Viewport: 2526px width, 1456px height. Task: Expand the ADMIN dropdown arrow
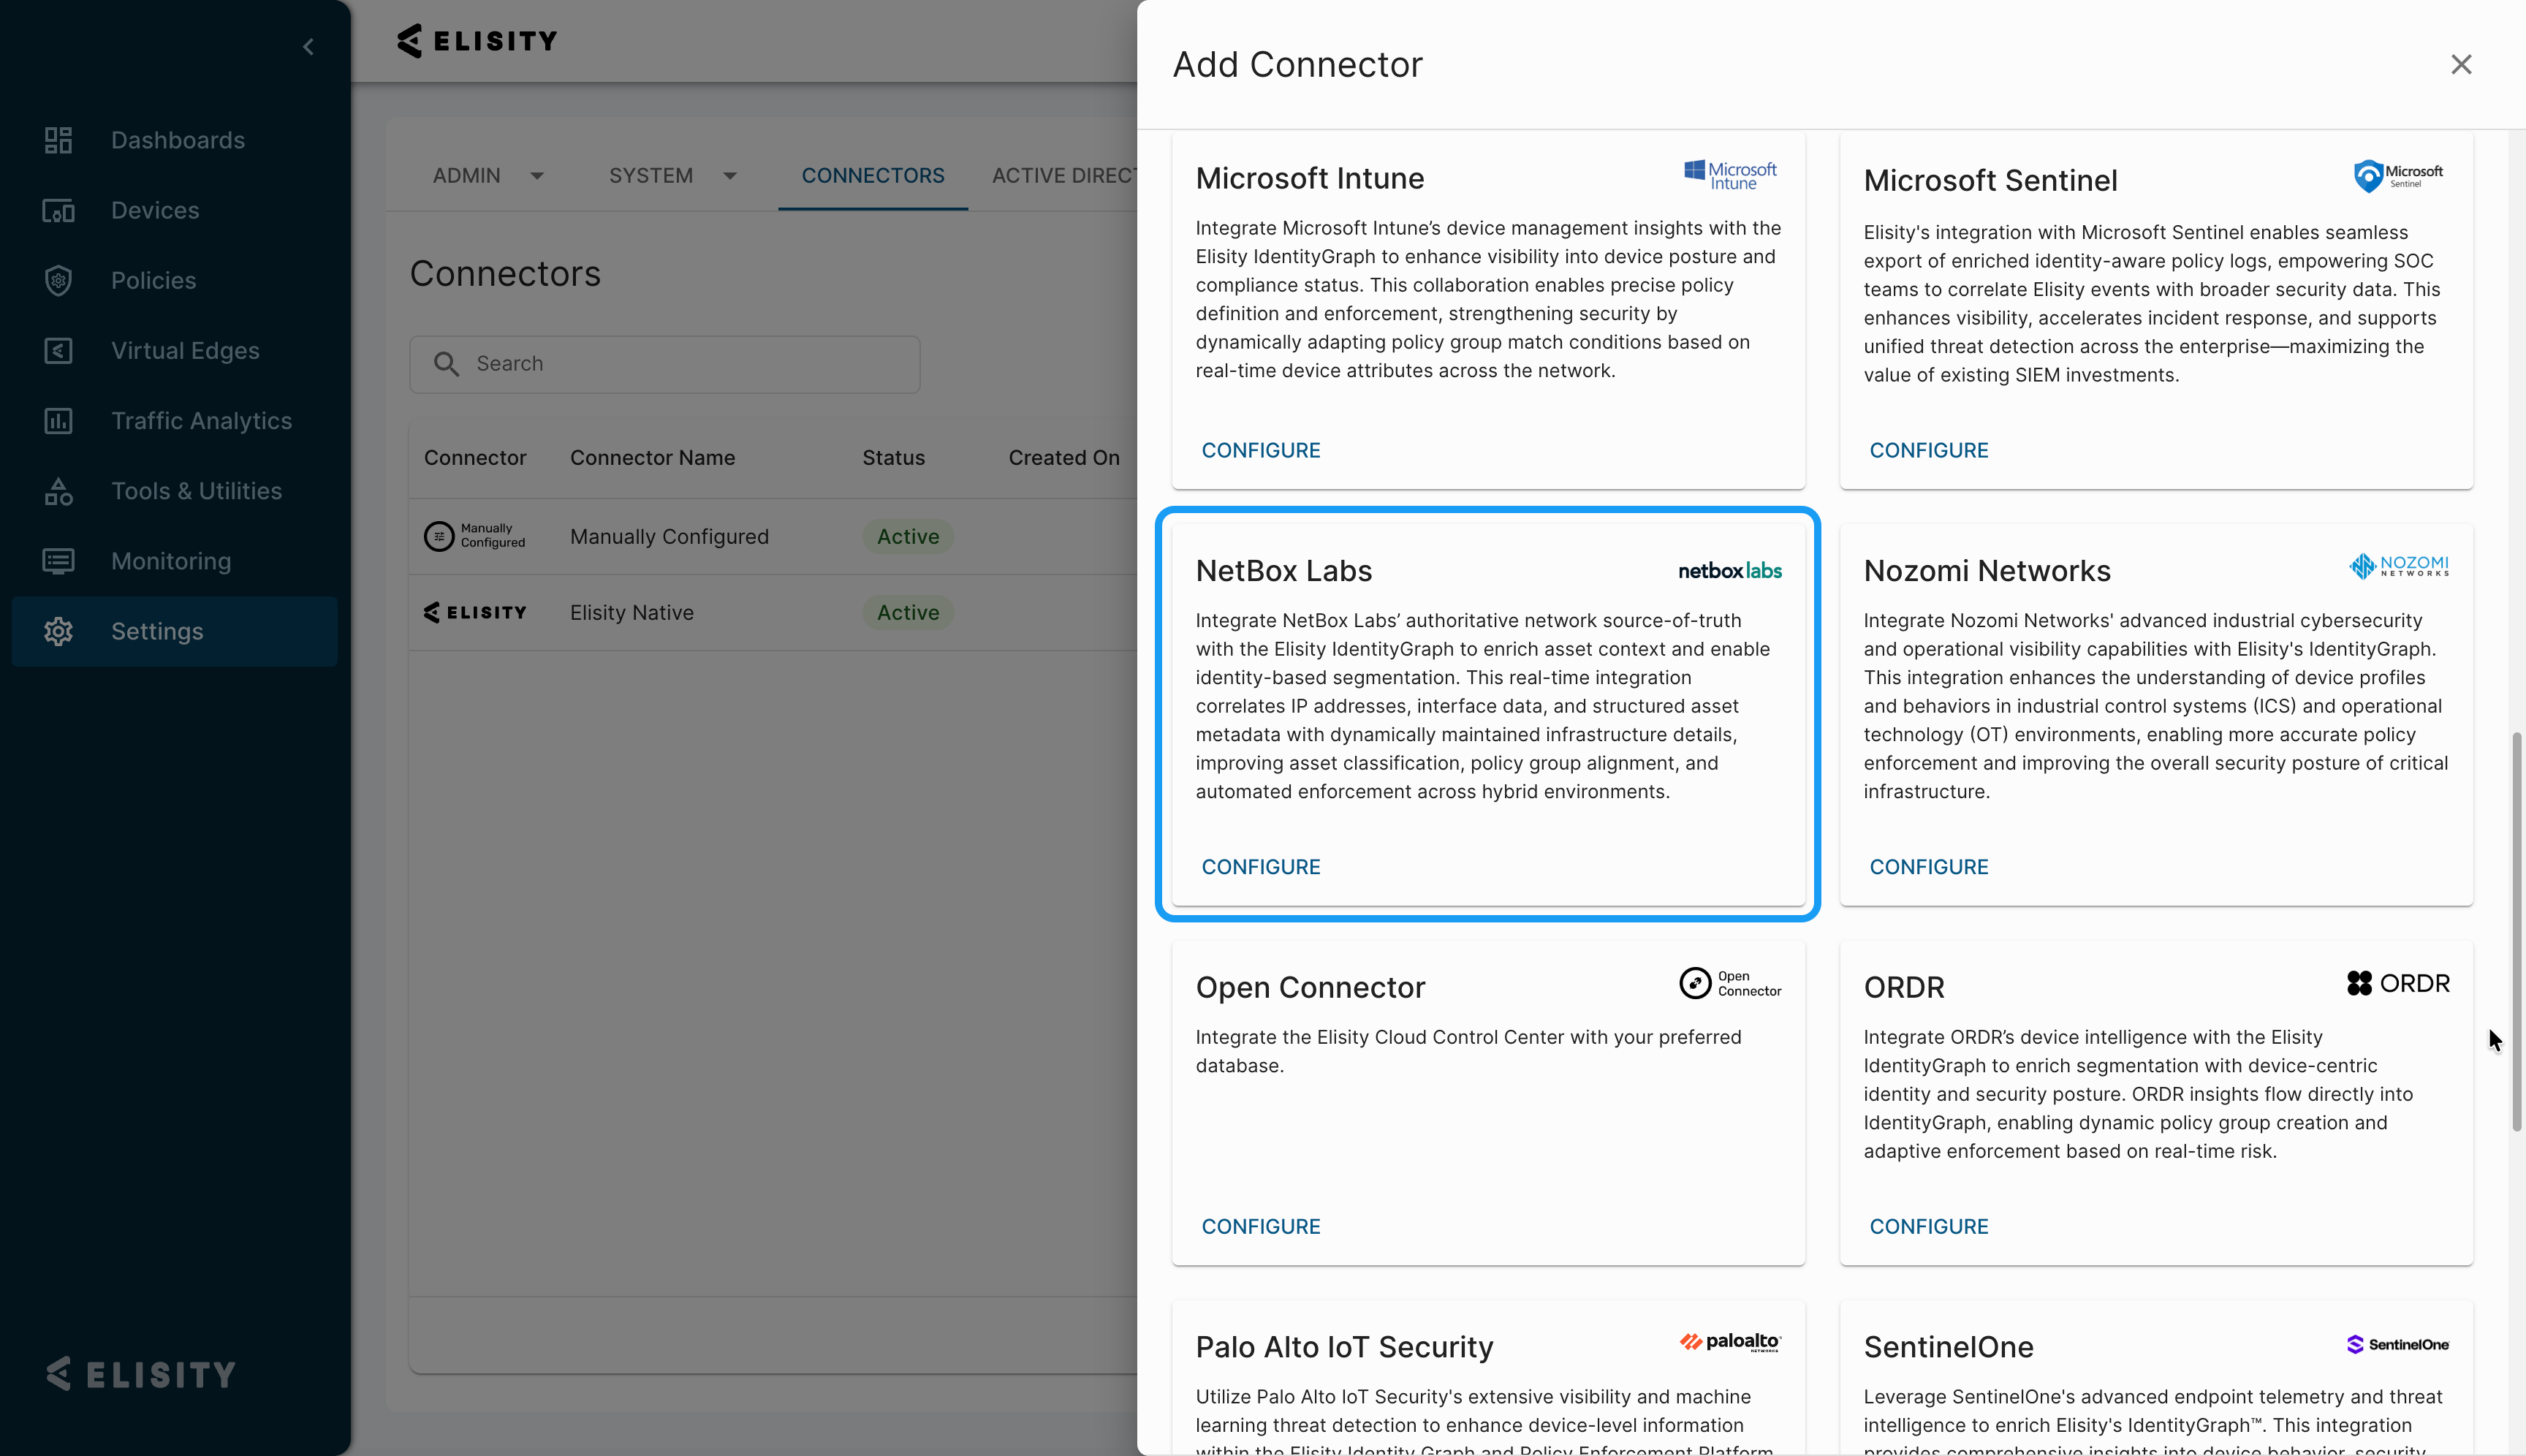537,176
